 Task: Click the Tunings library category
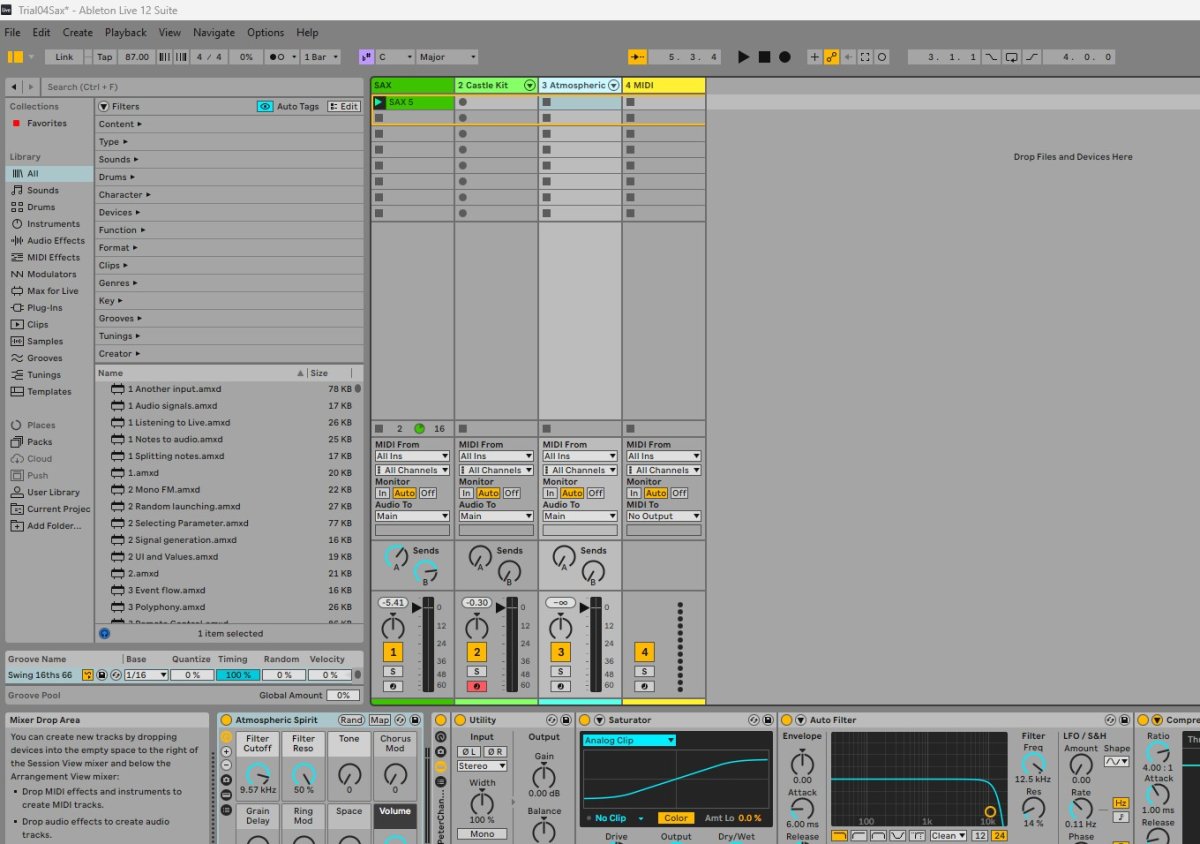43,375
